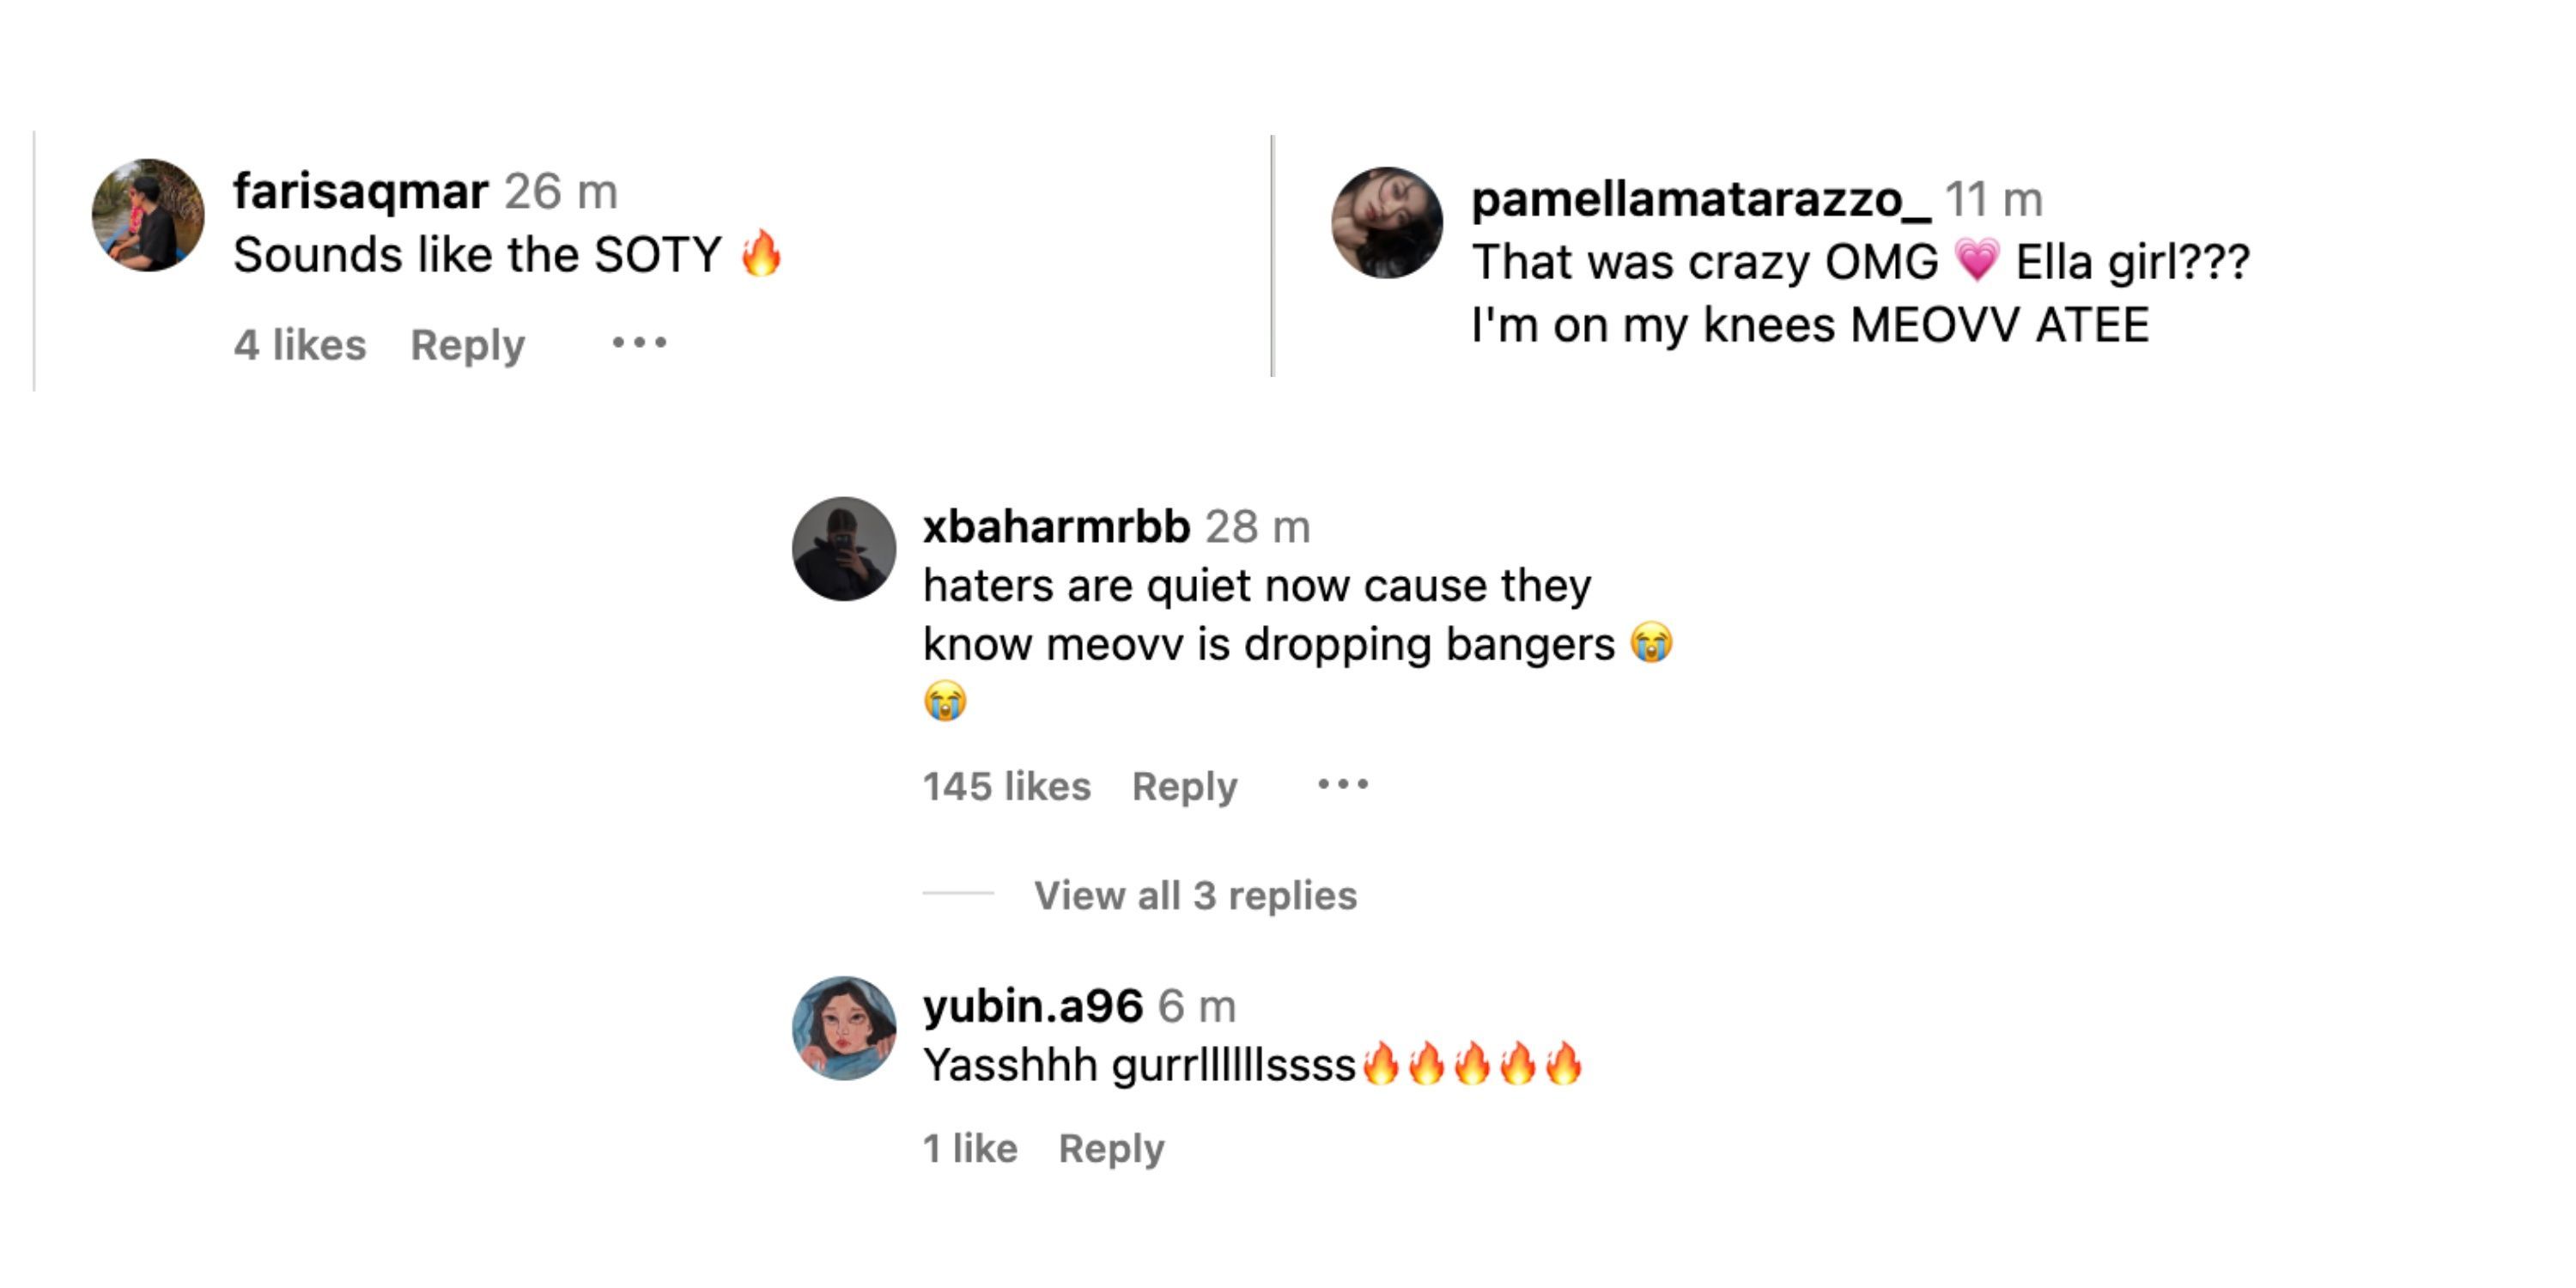
Task: Reply to xbaharmrbb's haters comment
Action: (x=1184, y=787)
